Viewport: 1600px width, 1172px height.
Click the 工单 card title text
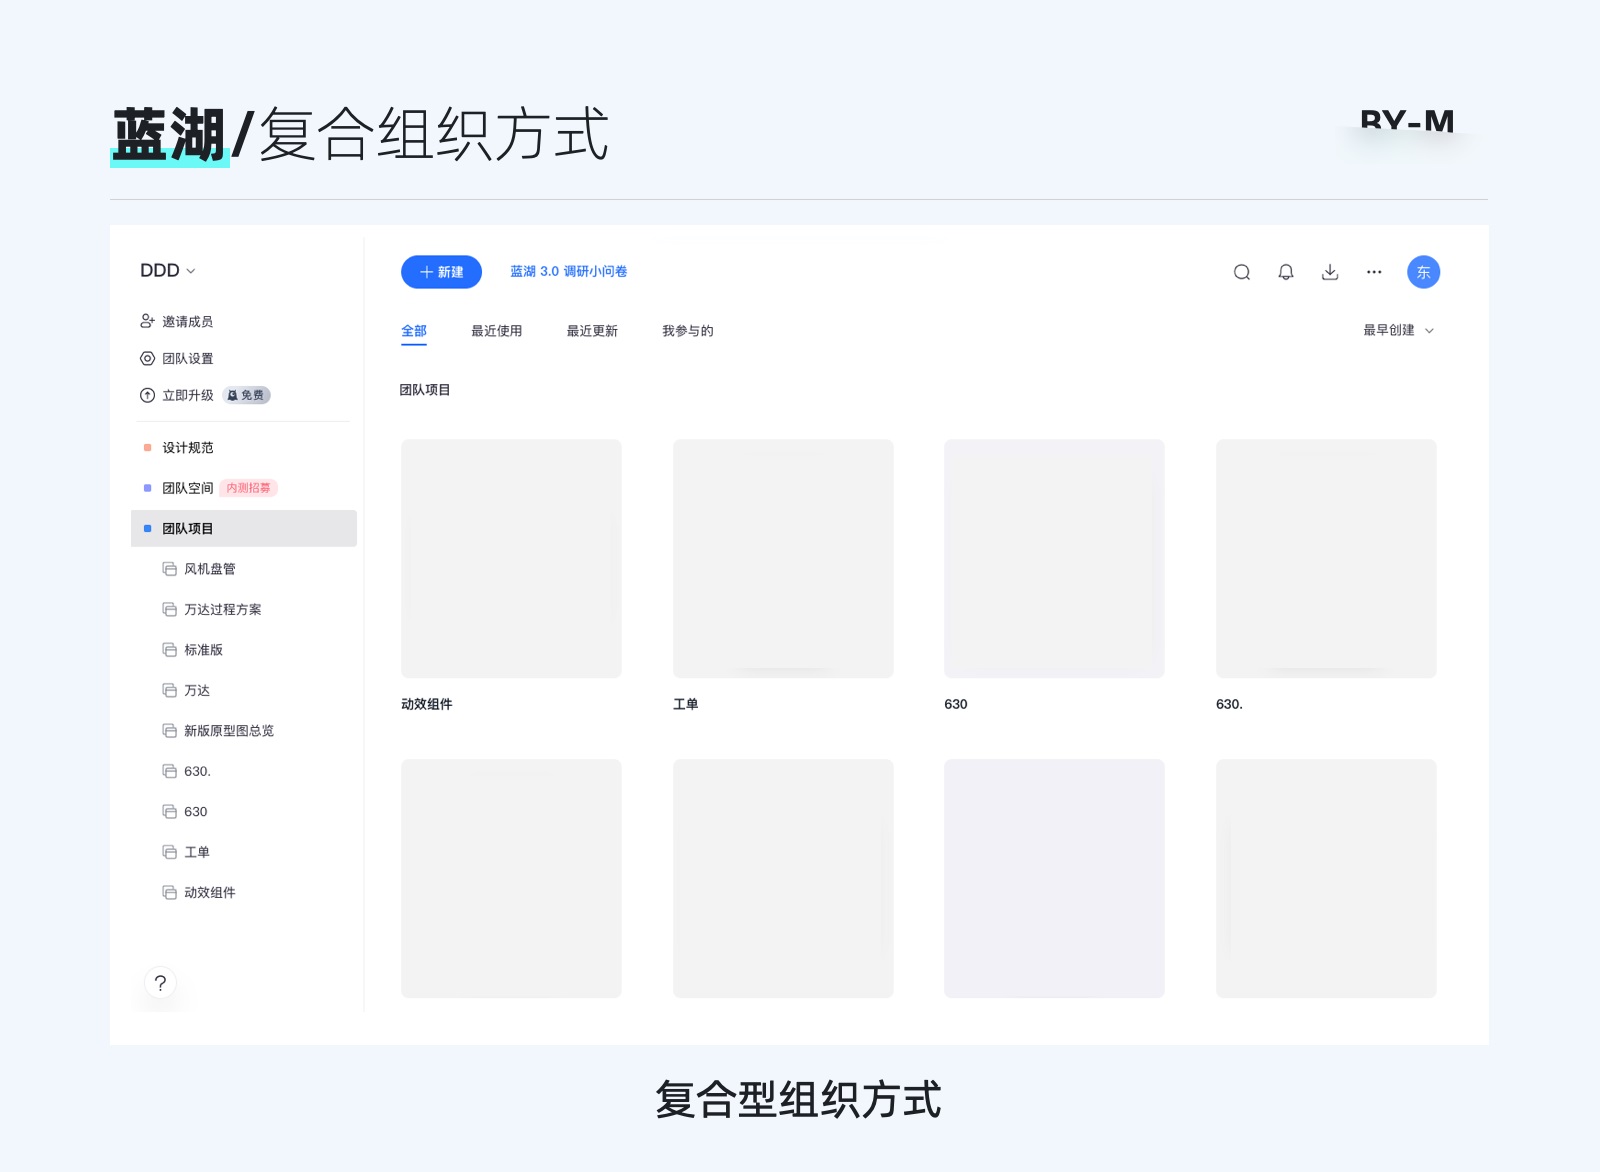(686, 704)
